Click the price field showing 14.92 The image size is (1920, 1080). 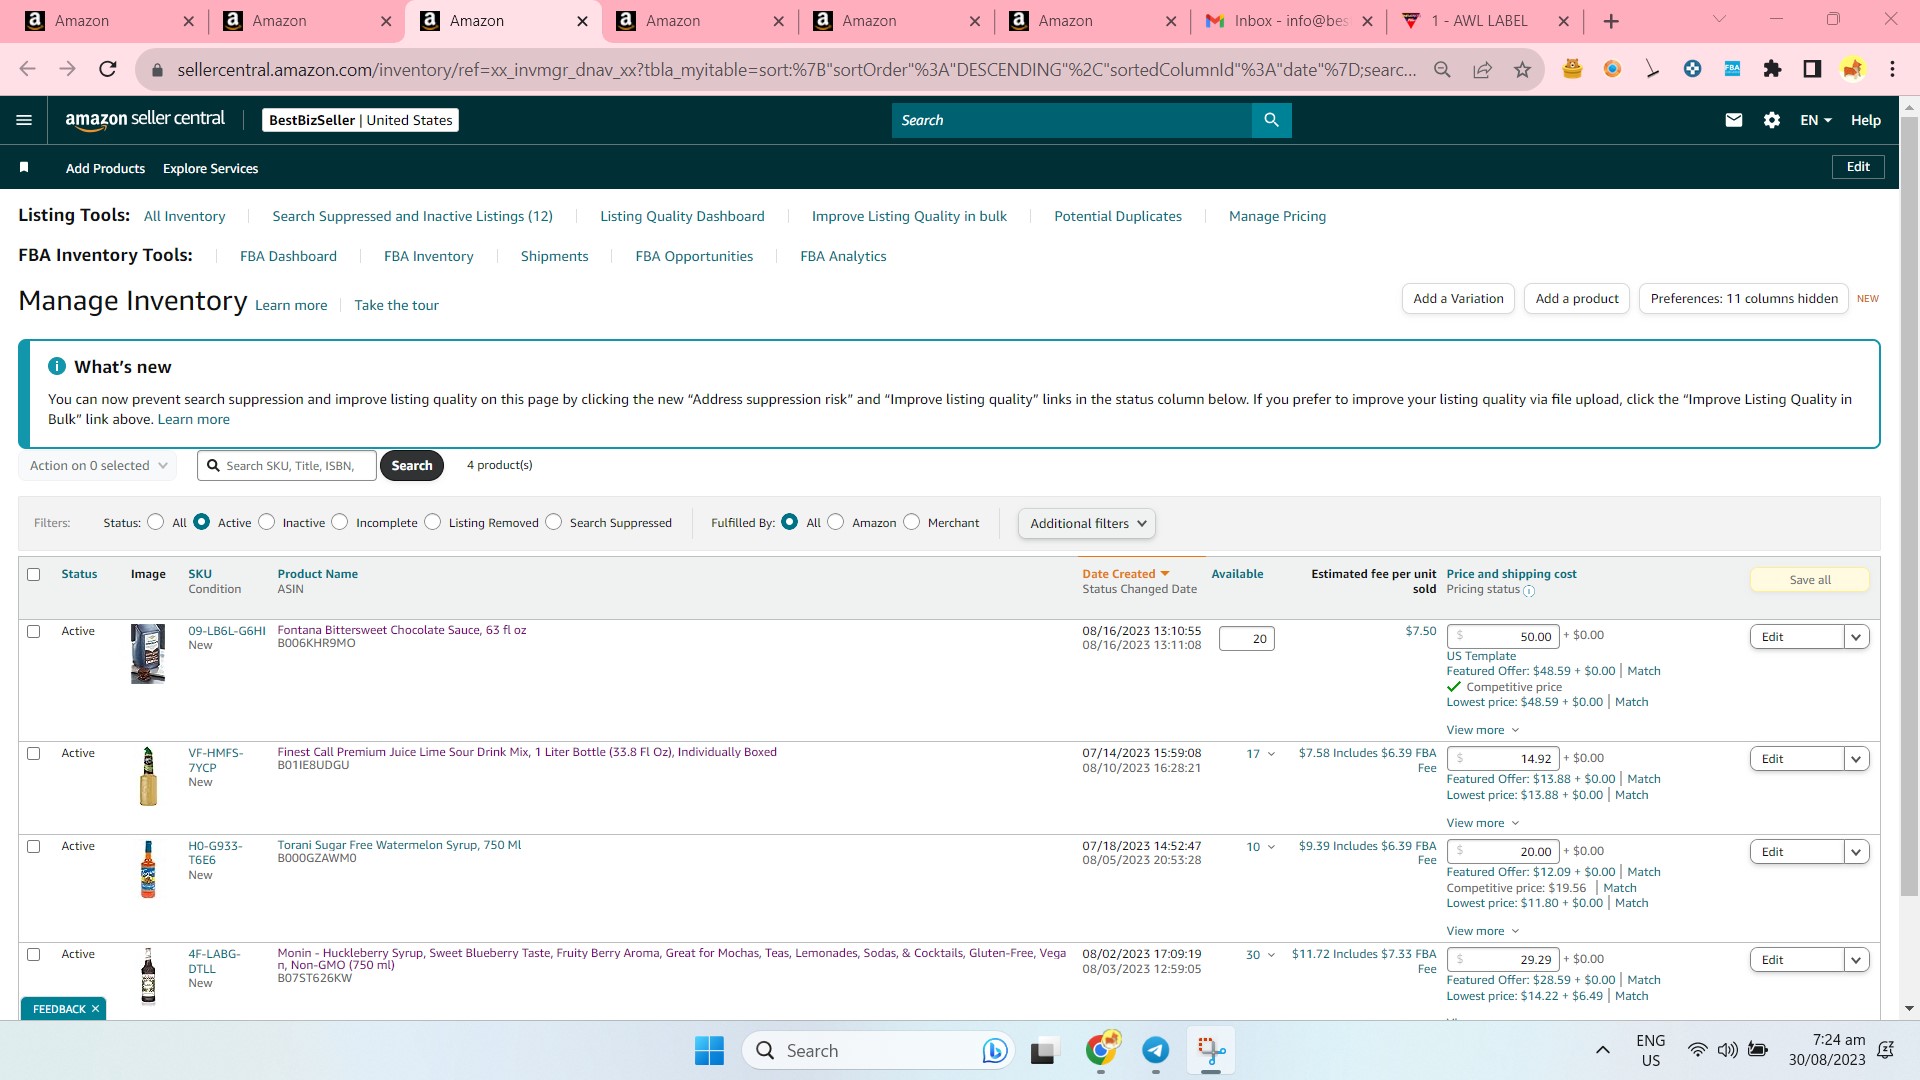click(1503, 758)
